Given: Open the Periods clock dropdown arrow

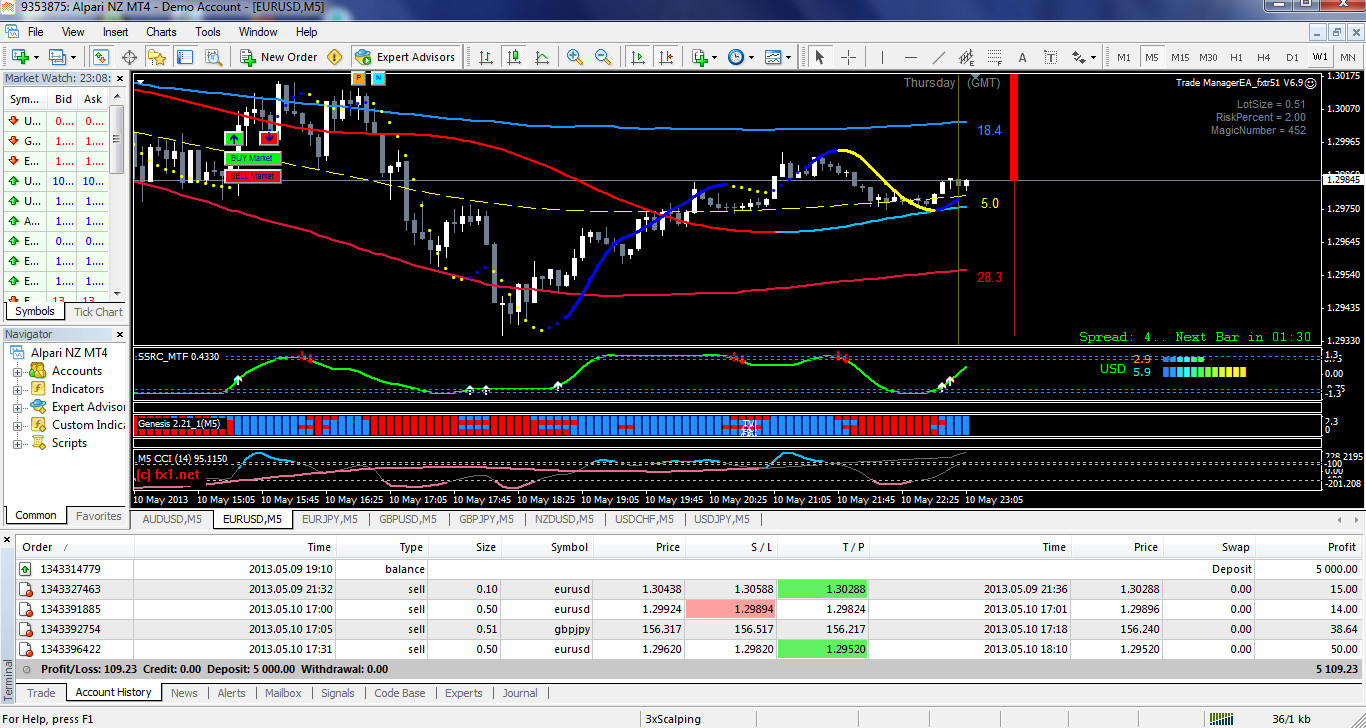Looking at the screenshot, I should 751,57.
